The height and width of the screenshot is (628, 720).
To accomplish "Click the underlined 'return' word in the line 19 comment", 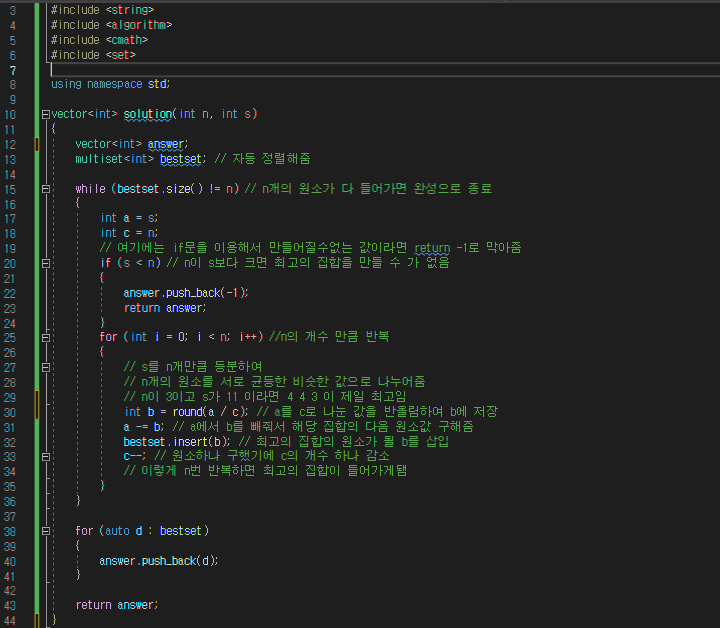I will [x=432, y=248].
